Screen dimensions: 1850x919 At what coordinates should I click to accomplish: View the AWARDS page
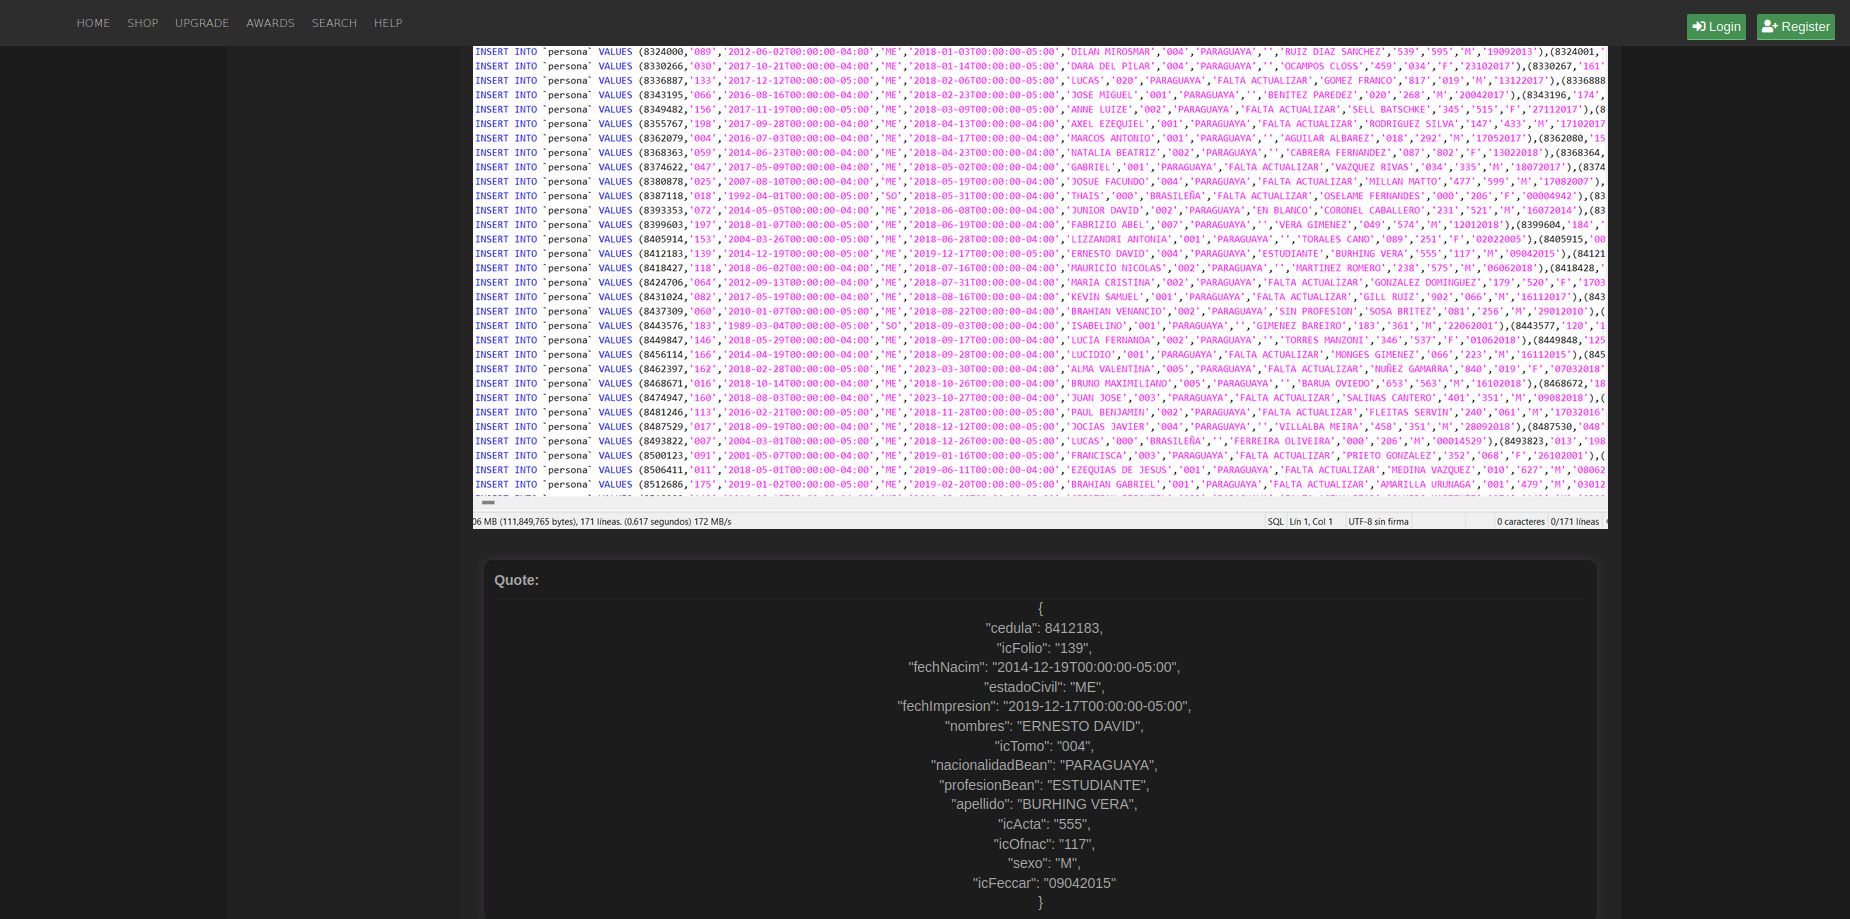point(270,23)
